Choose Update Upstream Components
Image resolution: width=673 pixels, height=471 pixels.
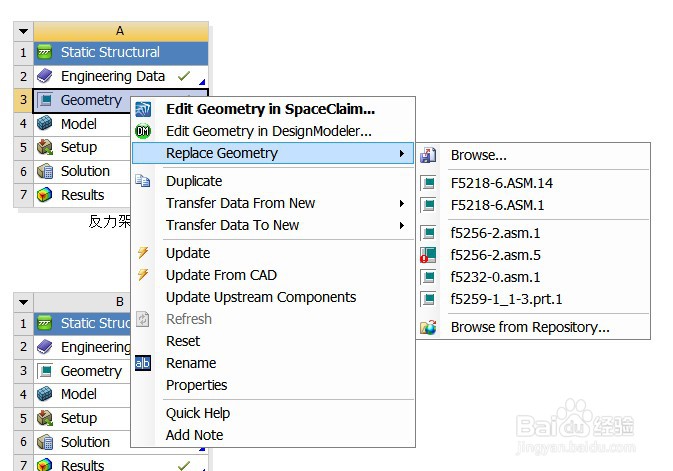pos(273,297)
